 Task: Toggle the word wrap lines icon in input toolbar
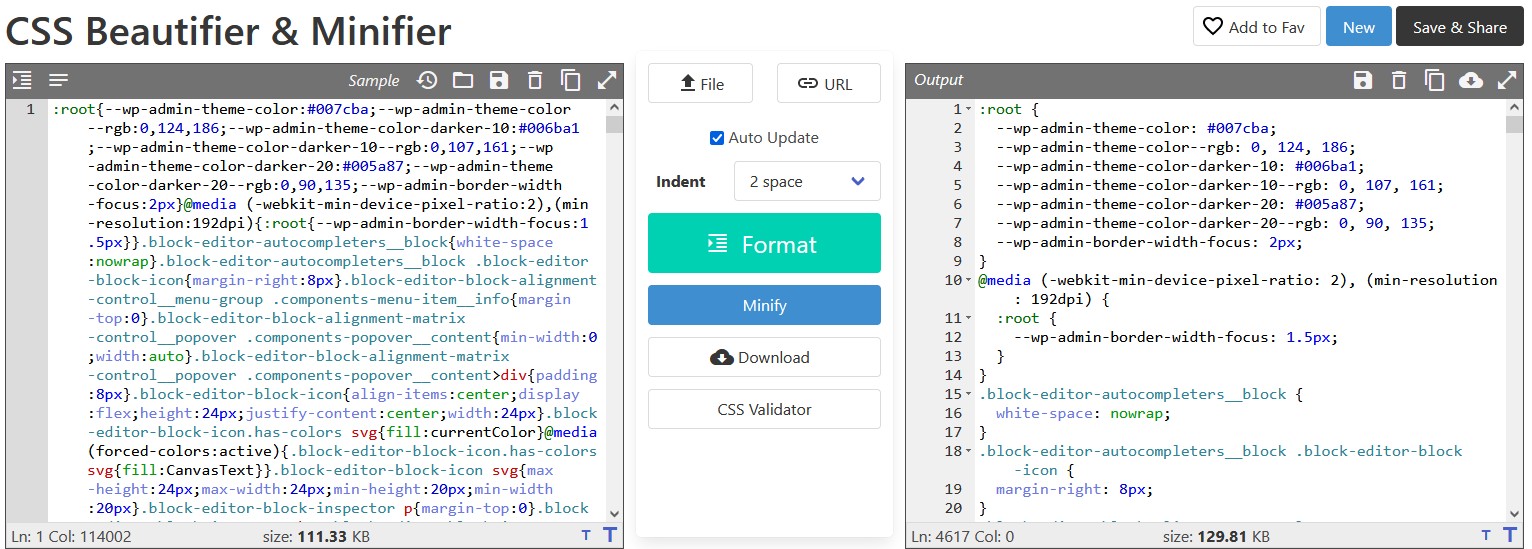(58, 80)
